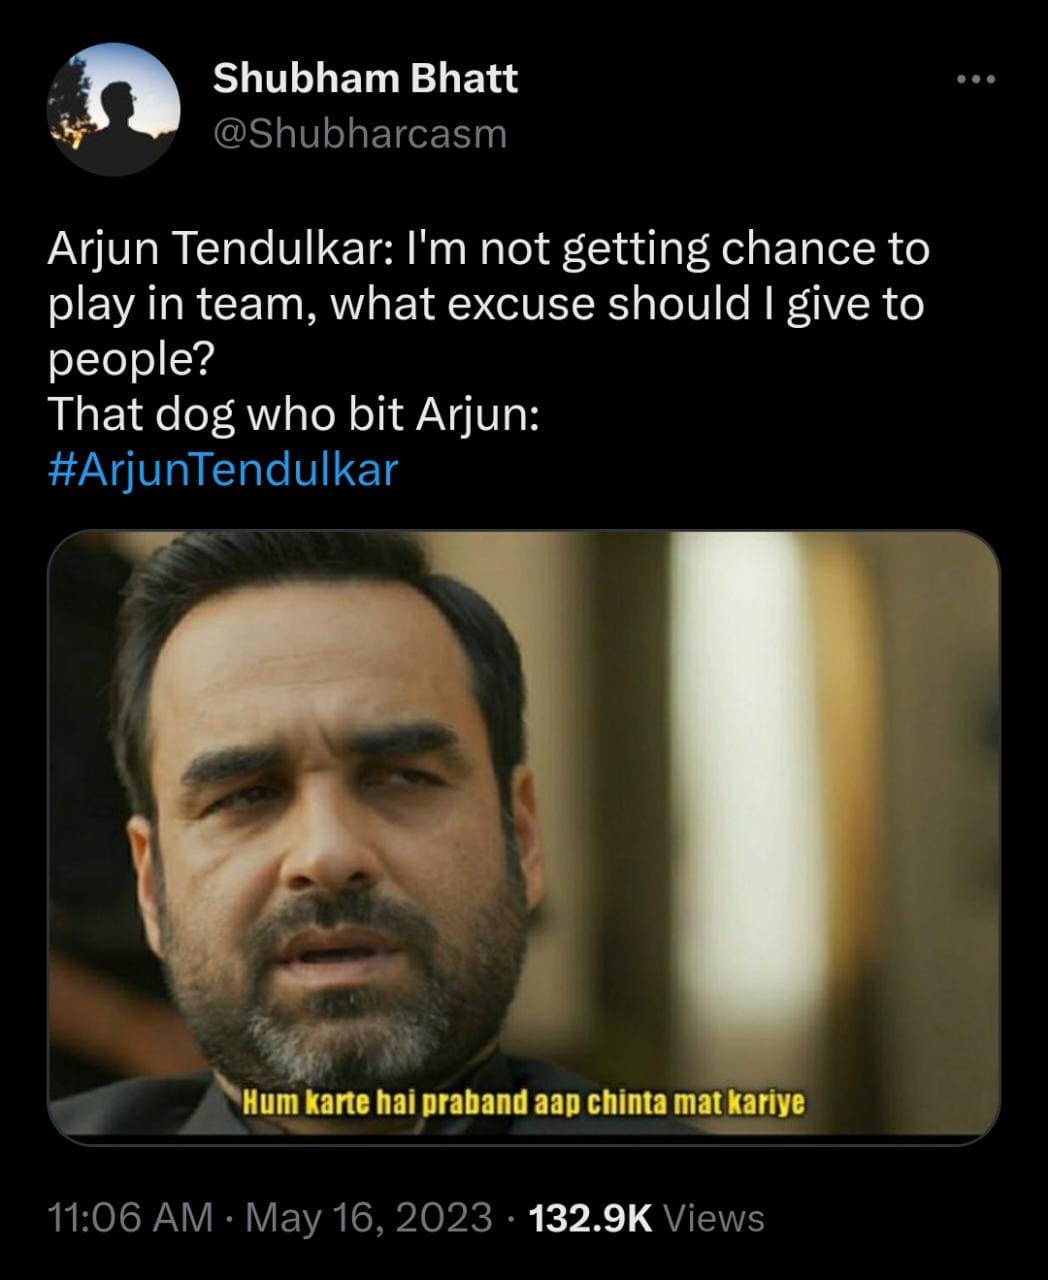Image resolution: width=1048 pixels, height=1280 pixels.
Task: Click the 11:06 AM timestamp
Action: click(x=130, y=1217)
